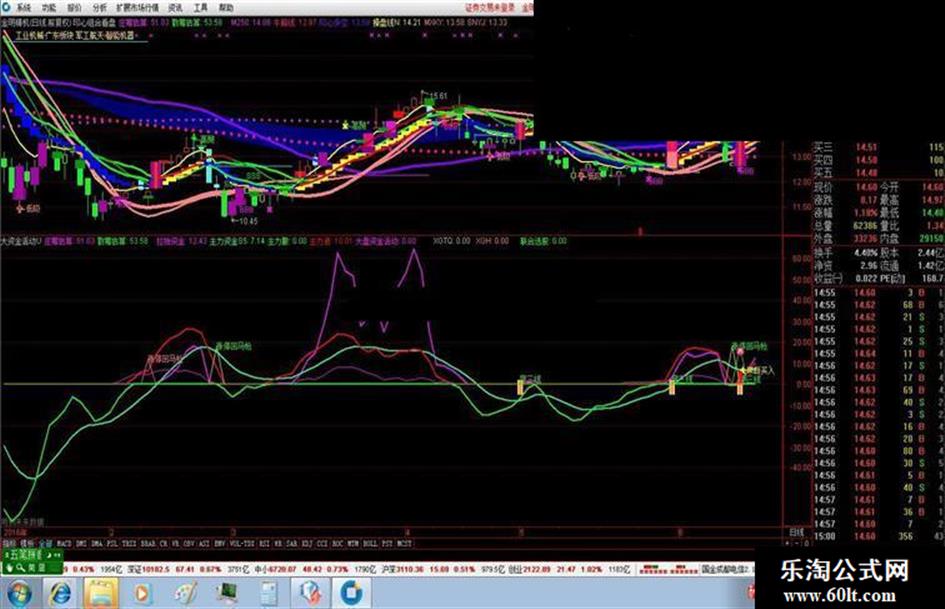Screen dimensions: 945x609
Task: Switch indicator to MCST
Action: coord(405,543)
